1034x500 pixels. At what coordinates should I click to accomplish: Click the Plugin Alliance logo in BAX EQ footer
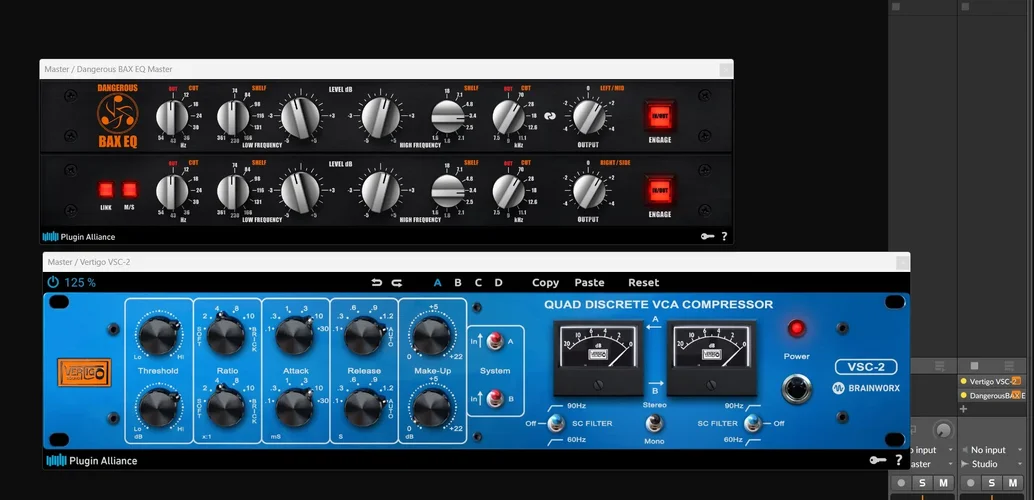(x=78, y=237)
